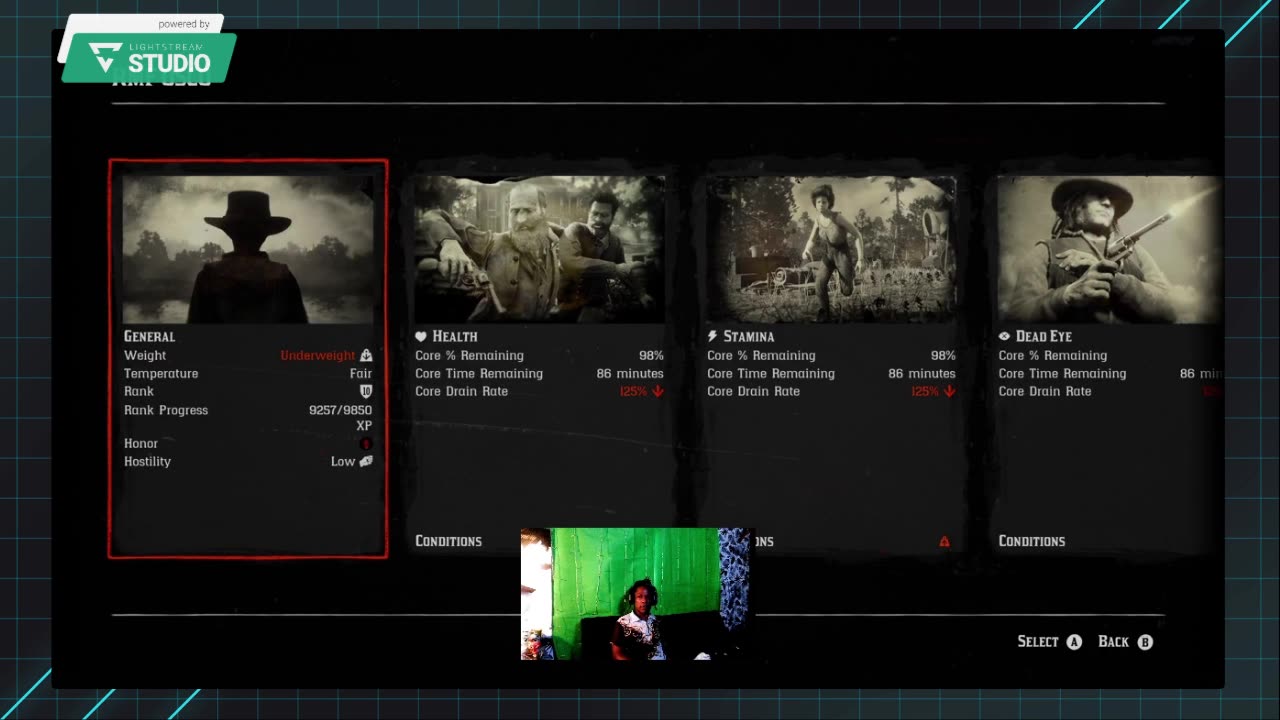The image size is (1280, 720).
Task: Select the General card silhouette image
Action: (x=248, y=250)
